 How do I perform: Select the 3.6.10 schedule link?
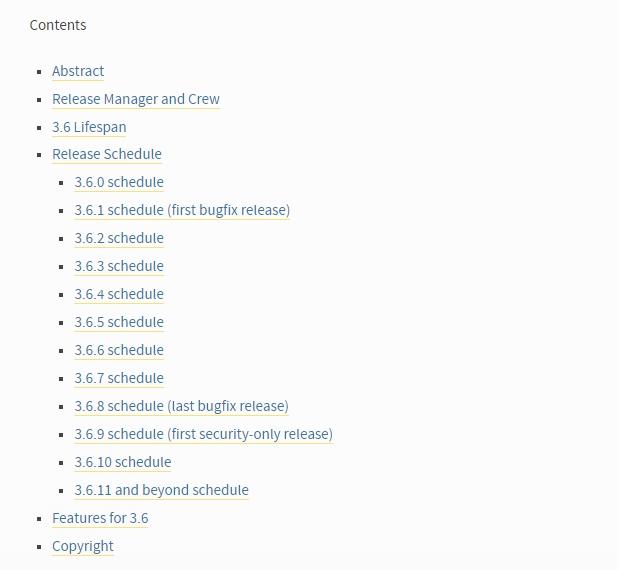click(x=123, y=462)
